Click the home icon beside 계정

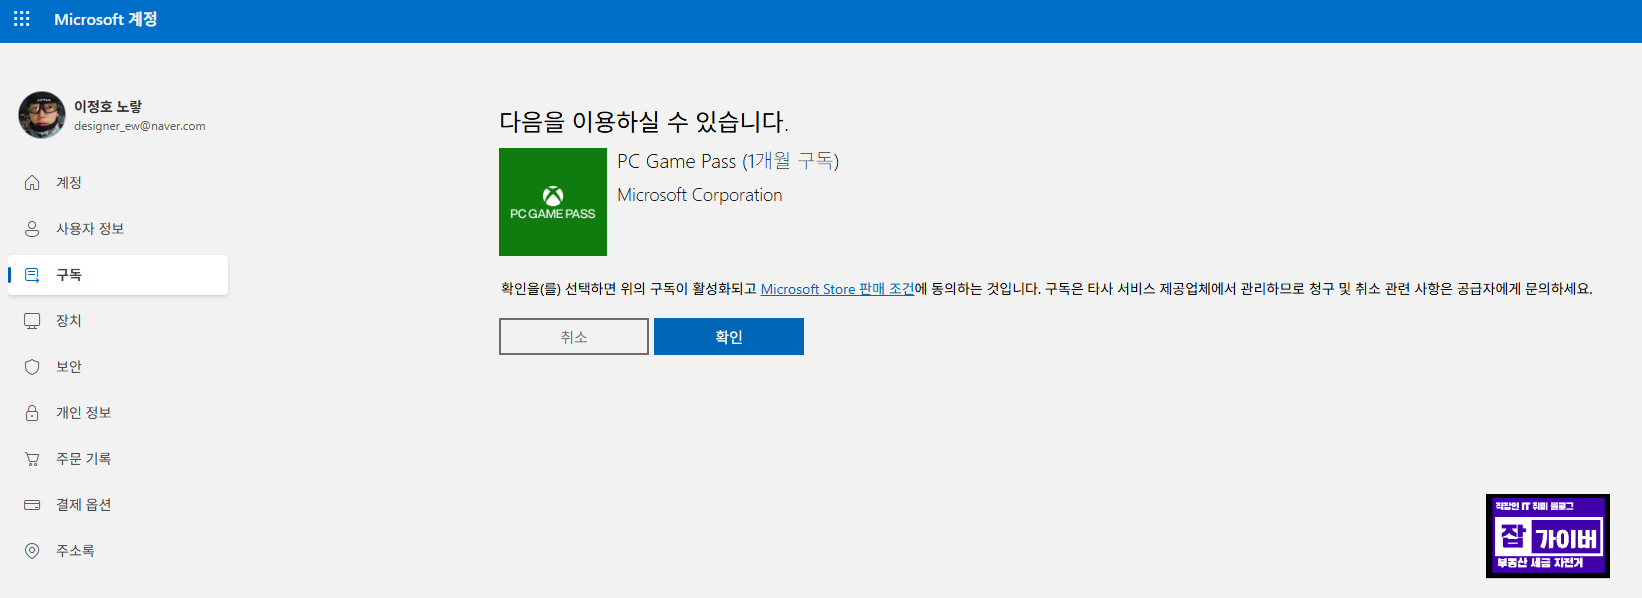point(32,183)
